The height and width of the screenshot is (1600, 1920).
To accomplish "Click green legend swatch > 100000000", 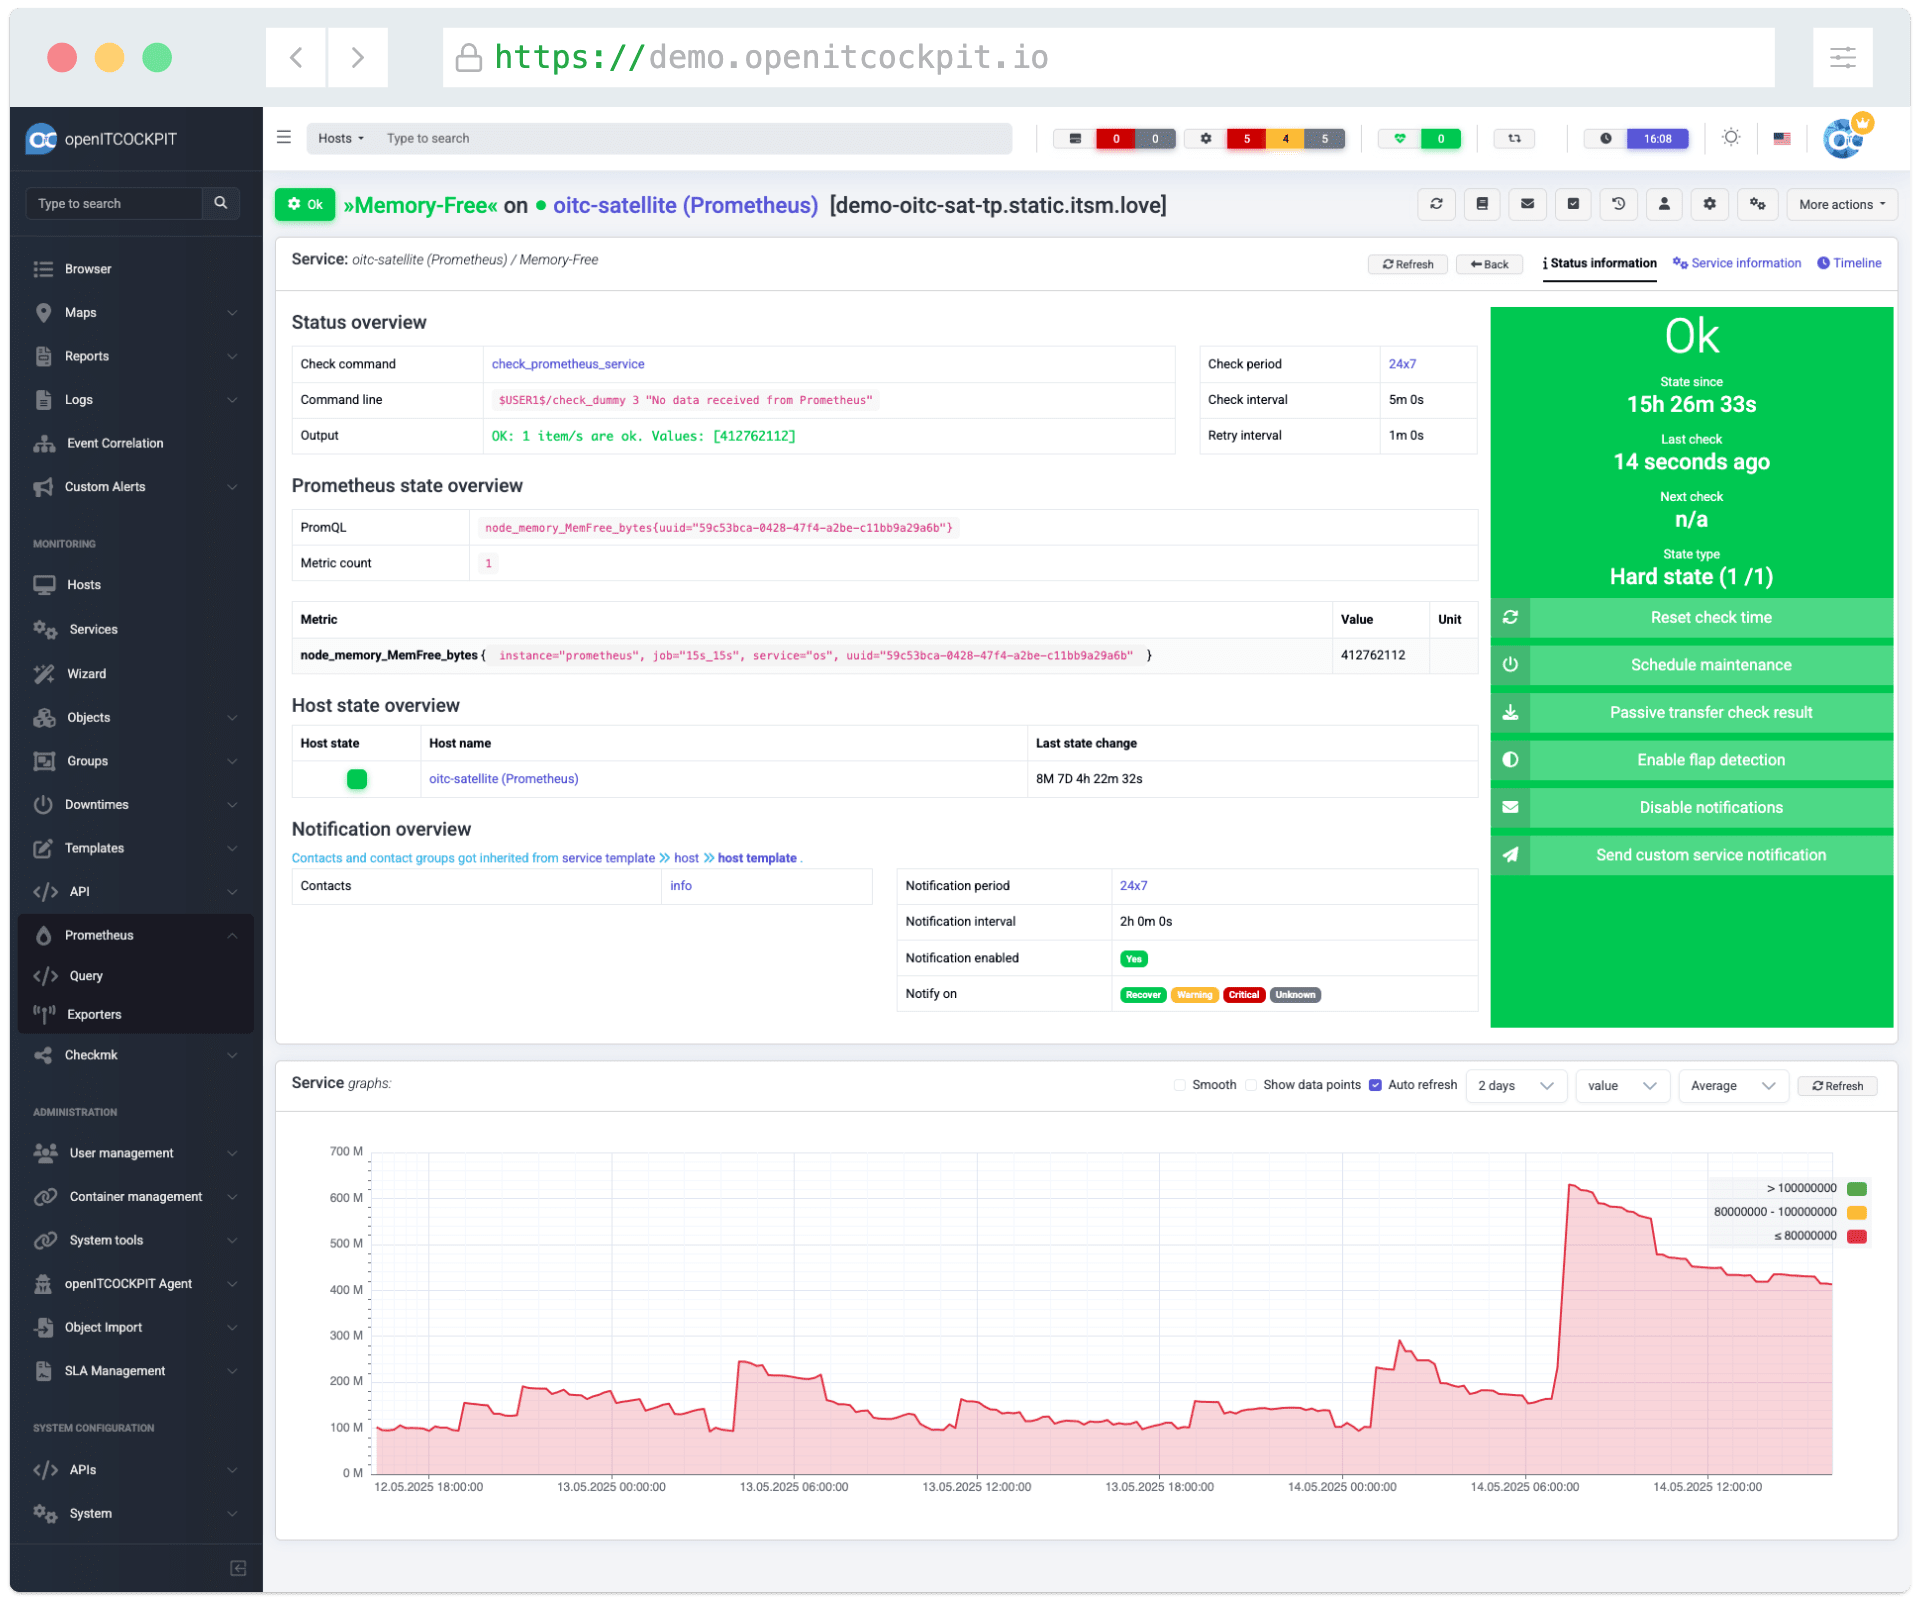I will [x=1857, y=1188].
